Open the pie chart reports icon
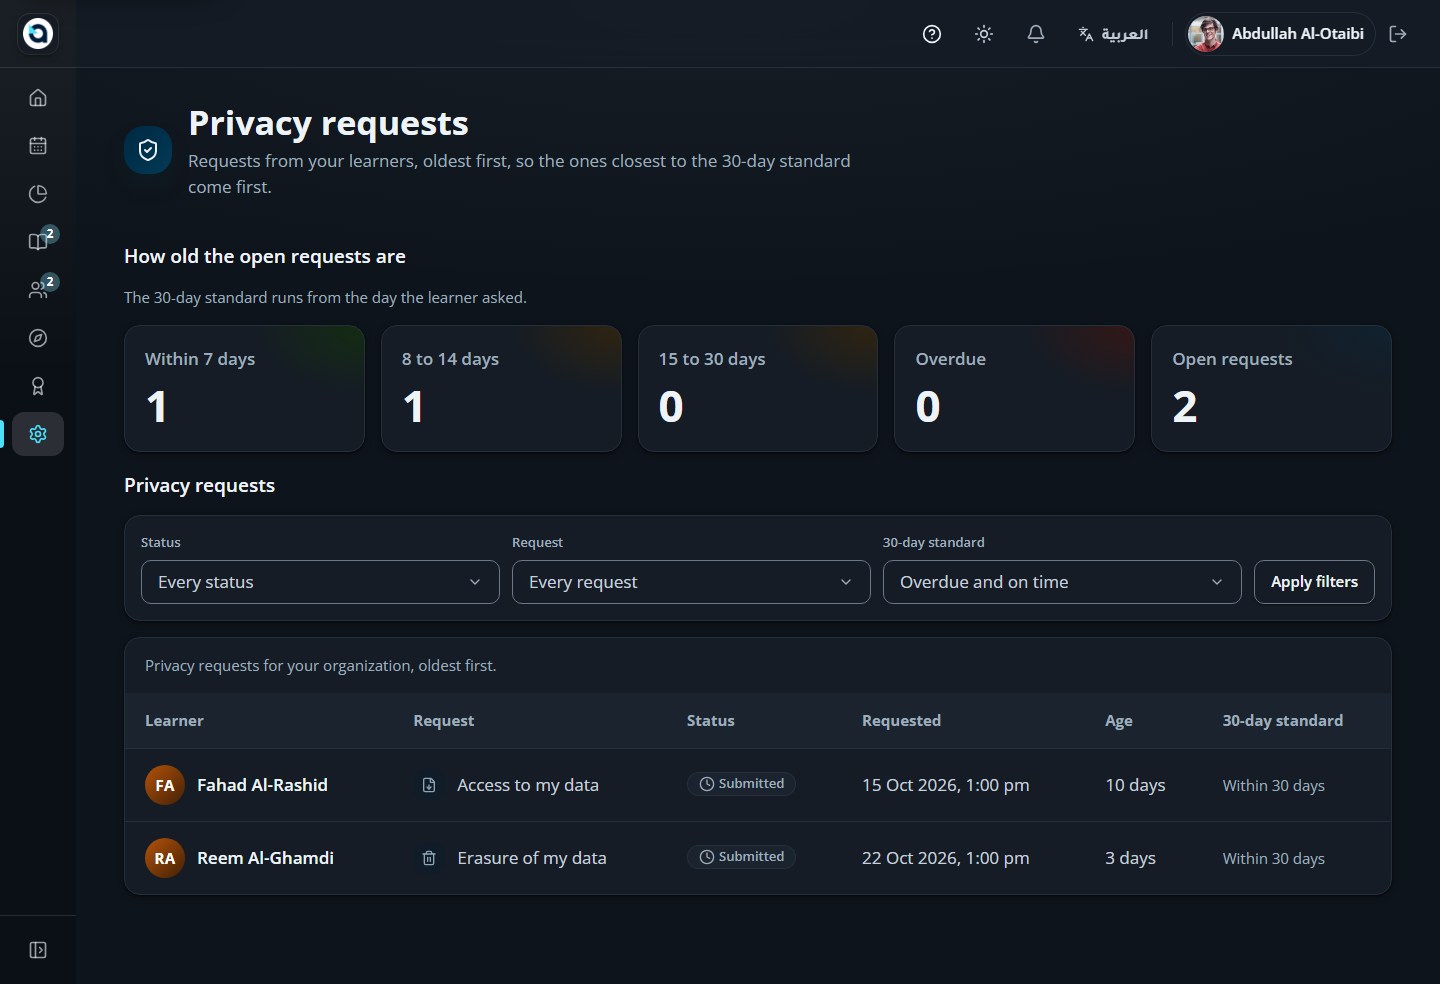Screen dimensions: 1440x984 click(x=38, y=194)
